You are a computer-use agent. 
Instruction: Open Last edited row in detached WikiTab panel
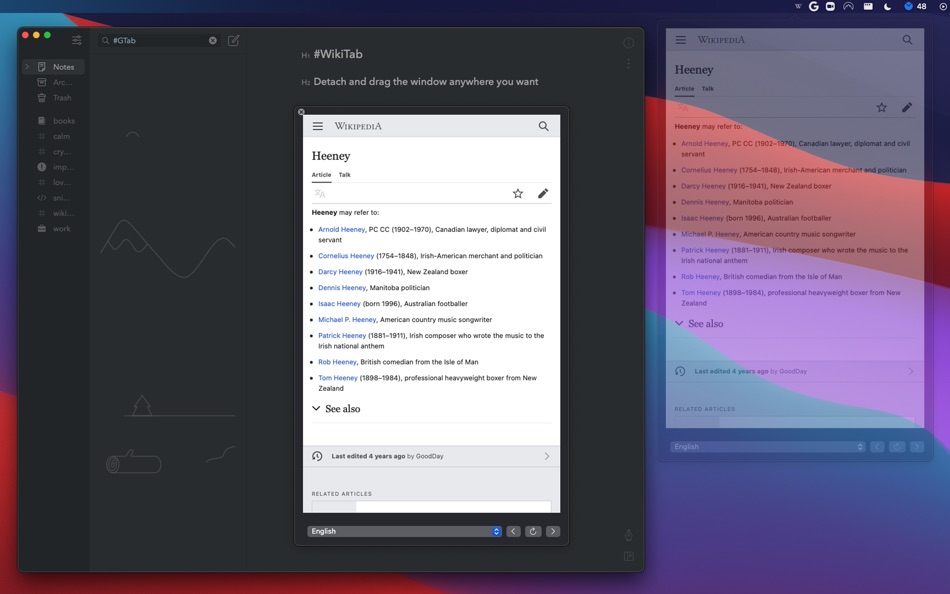794,371
